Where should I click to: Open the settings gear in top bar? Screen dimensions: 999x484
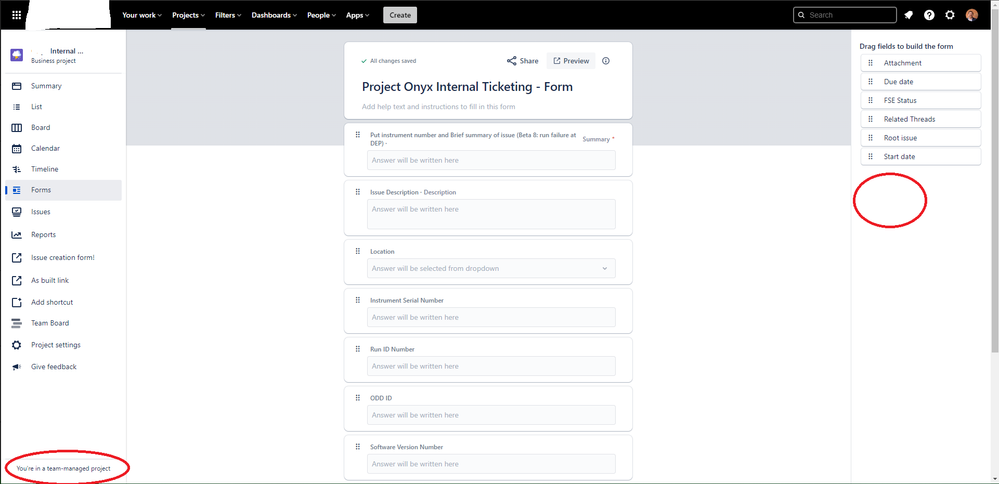click(950, 15)
